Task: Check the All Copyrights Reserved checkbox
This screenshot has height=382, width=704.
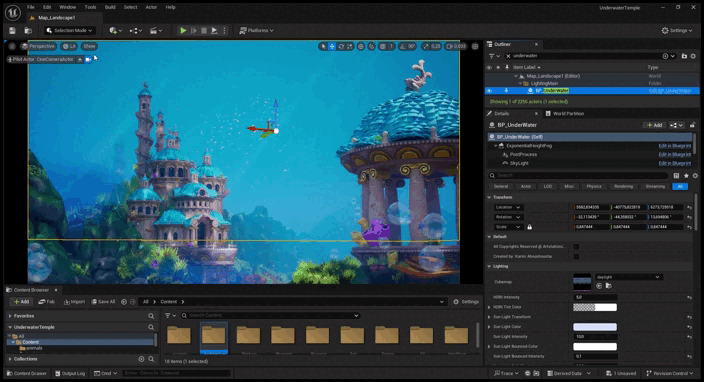Action: [576, 246]
